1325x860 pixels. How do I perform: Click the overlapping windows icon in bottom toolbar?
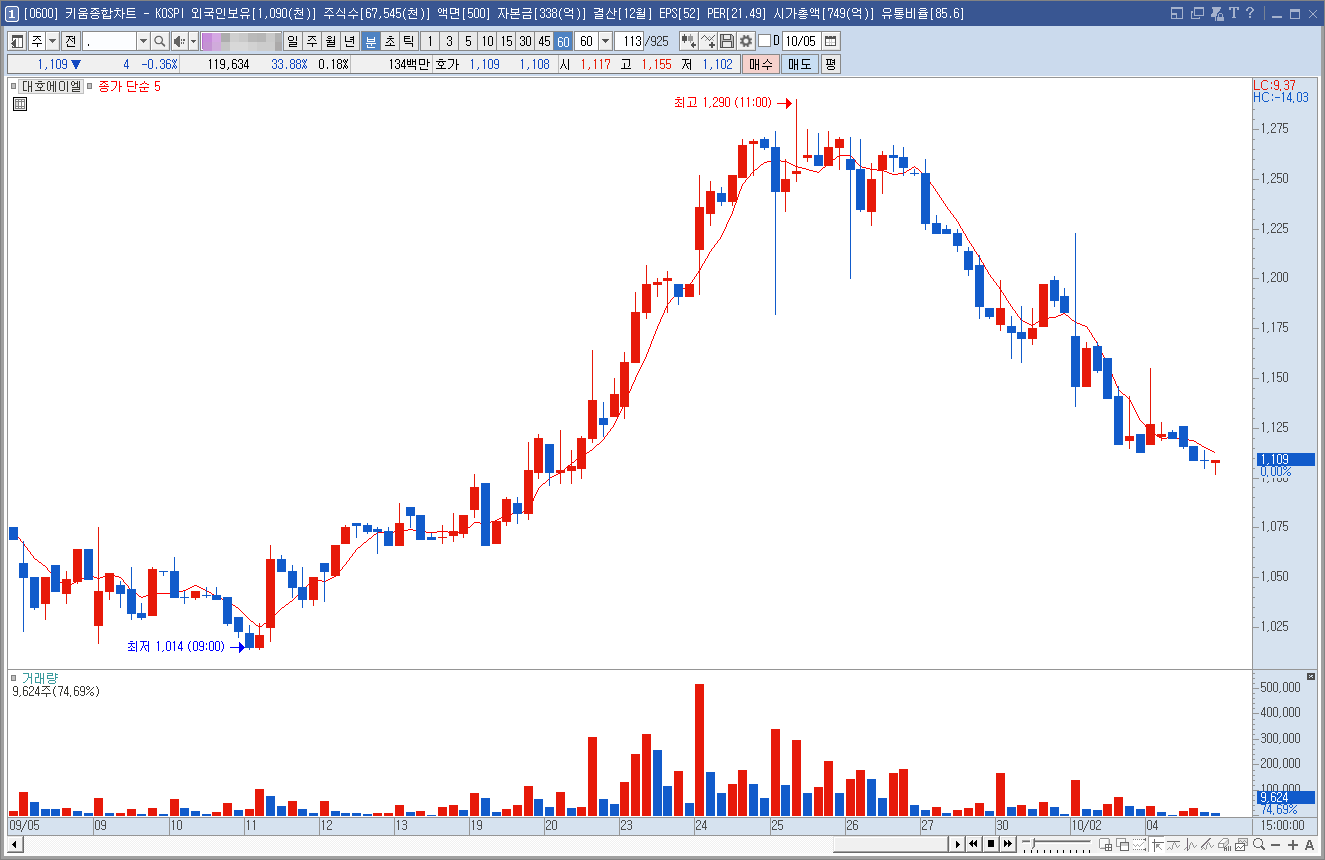[x=1123, y=845]
